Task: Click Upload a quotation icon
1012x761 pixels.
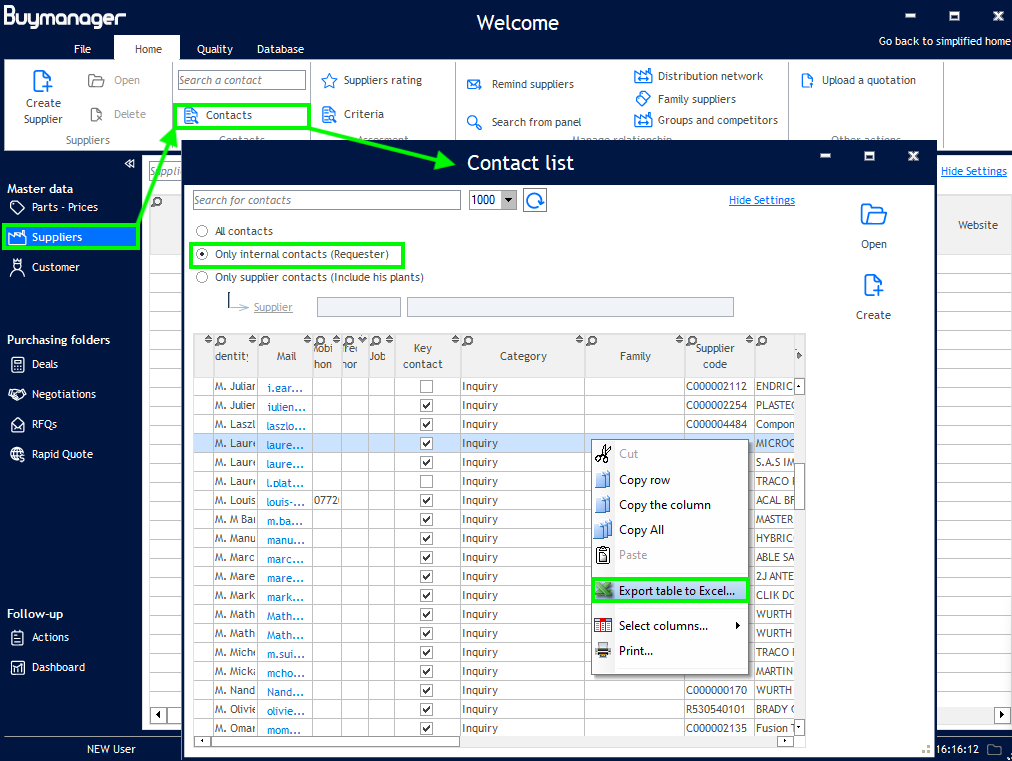Action: point(807,81)
